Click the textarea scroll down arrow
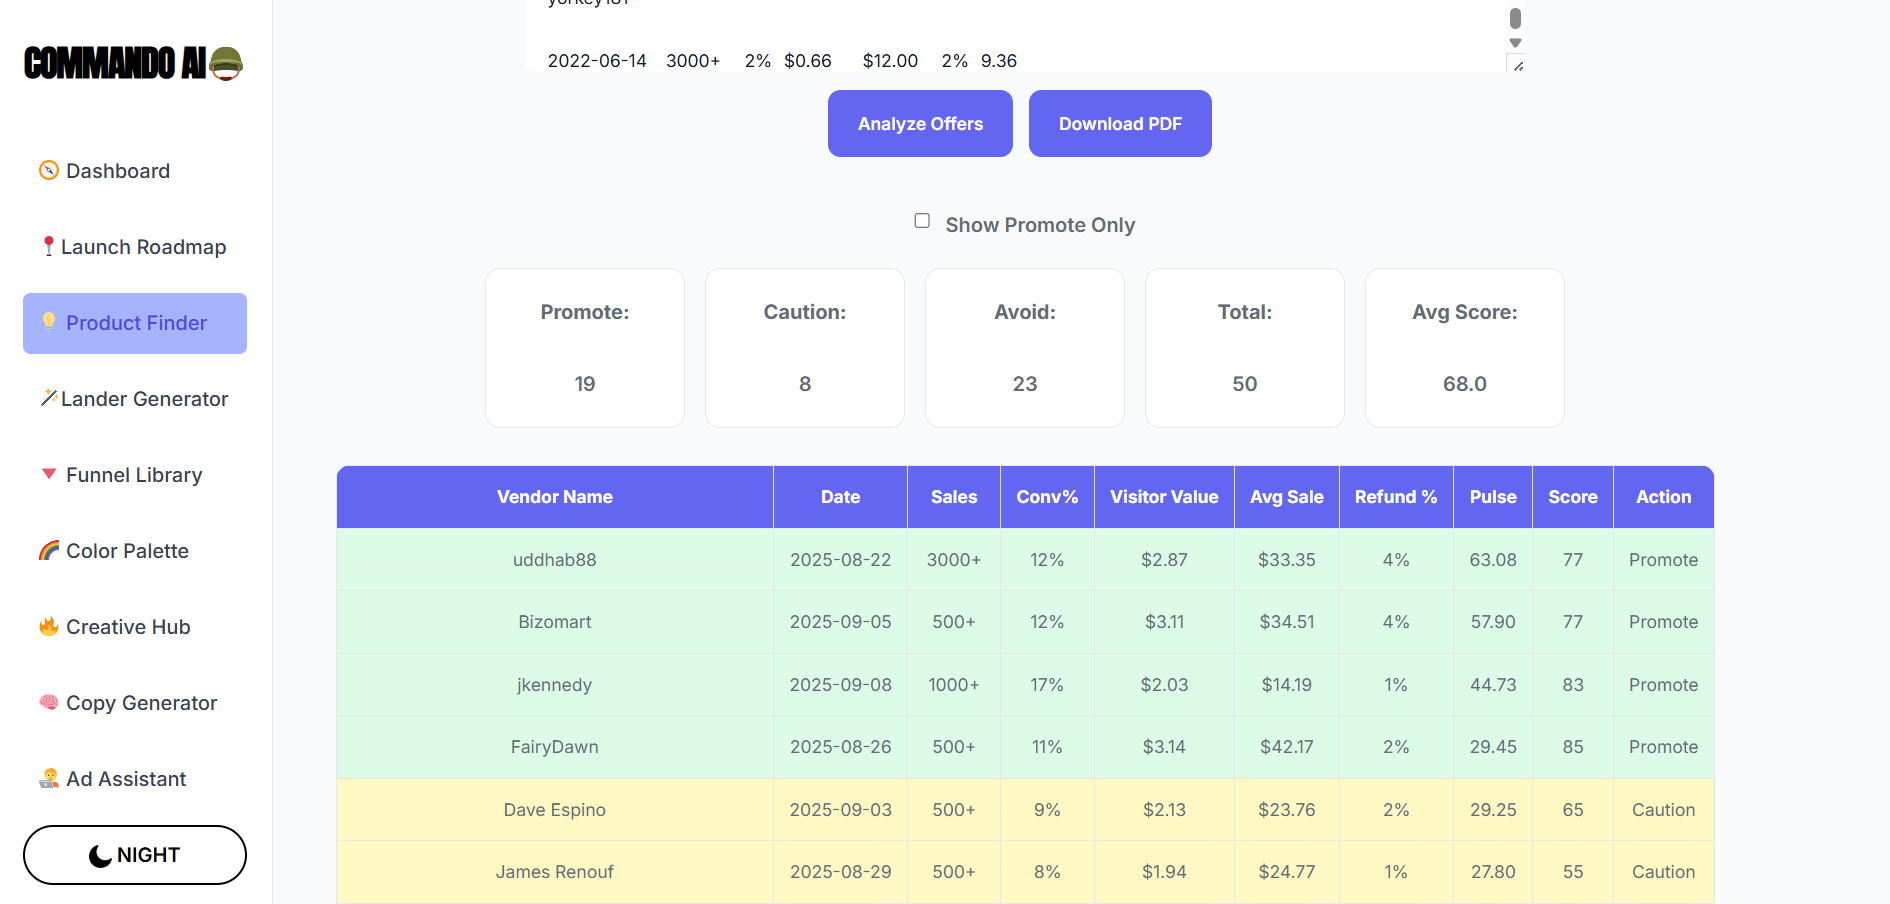This screenshot has width=1890, height=904. pos(1515,43)
